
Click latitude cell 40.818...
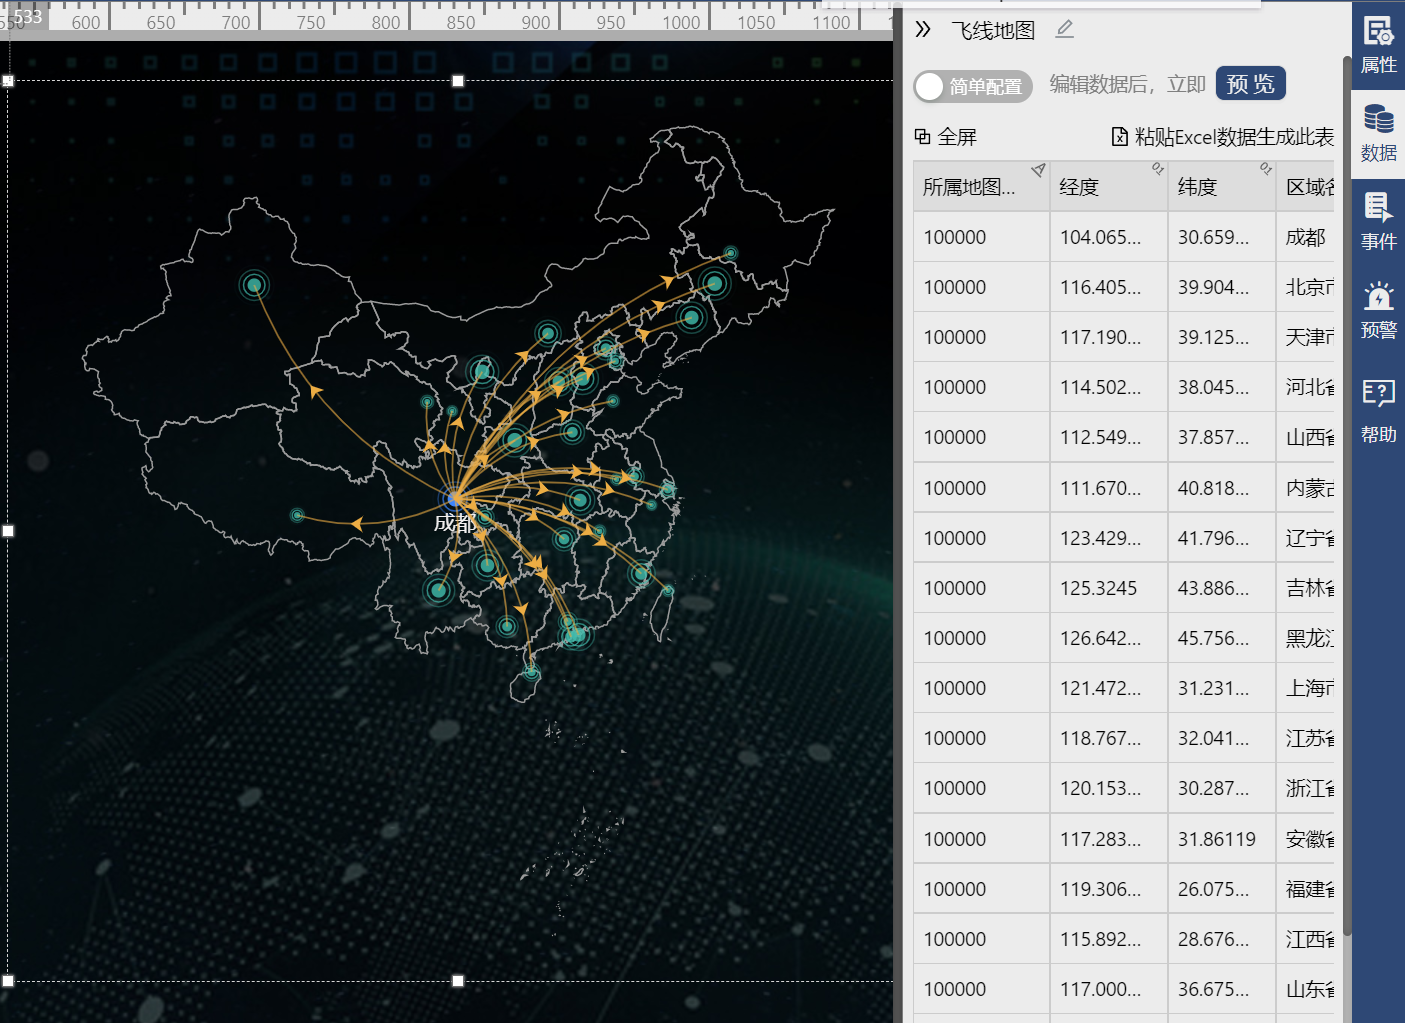(1222, 488)
